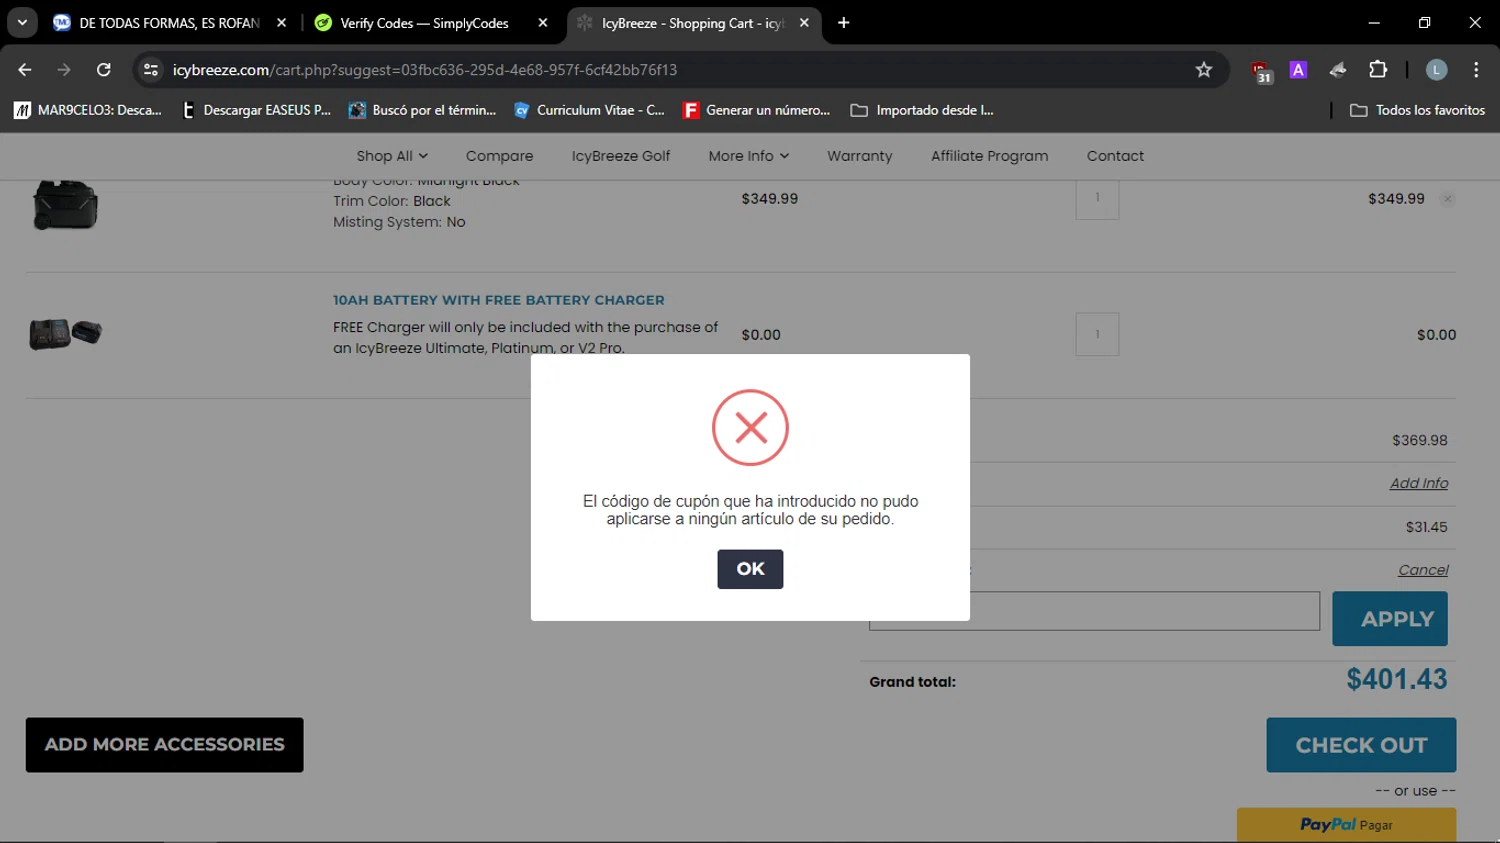This screenshot has height=843, width=1500.
Task: Open the Generar un número bookmark
Action: click(x=757, y=110)
